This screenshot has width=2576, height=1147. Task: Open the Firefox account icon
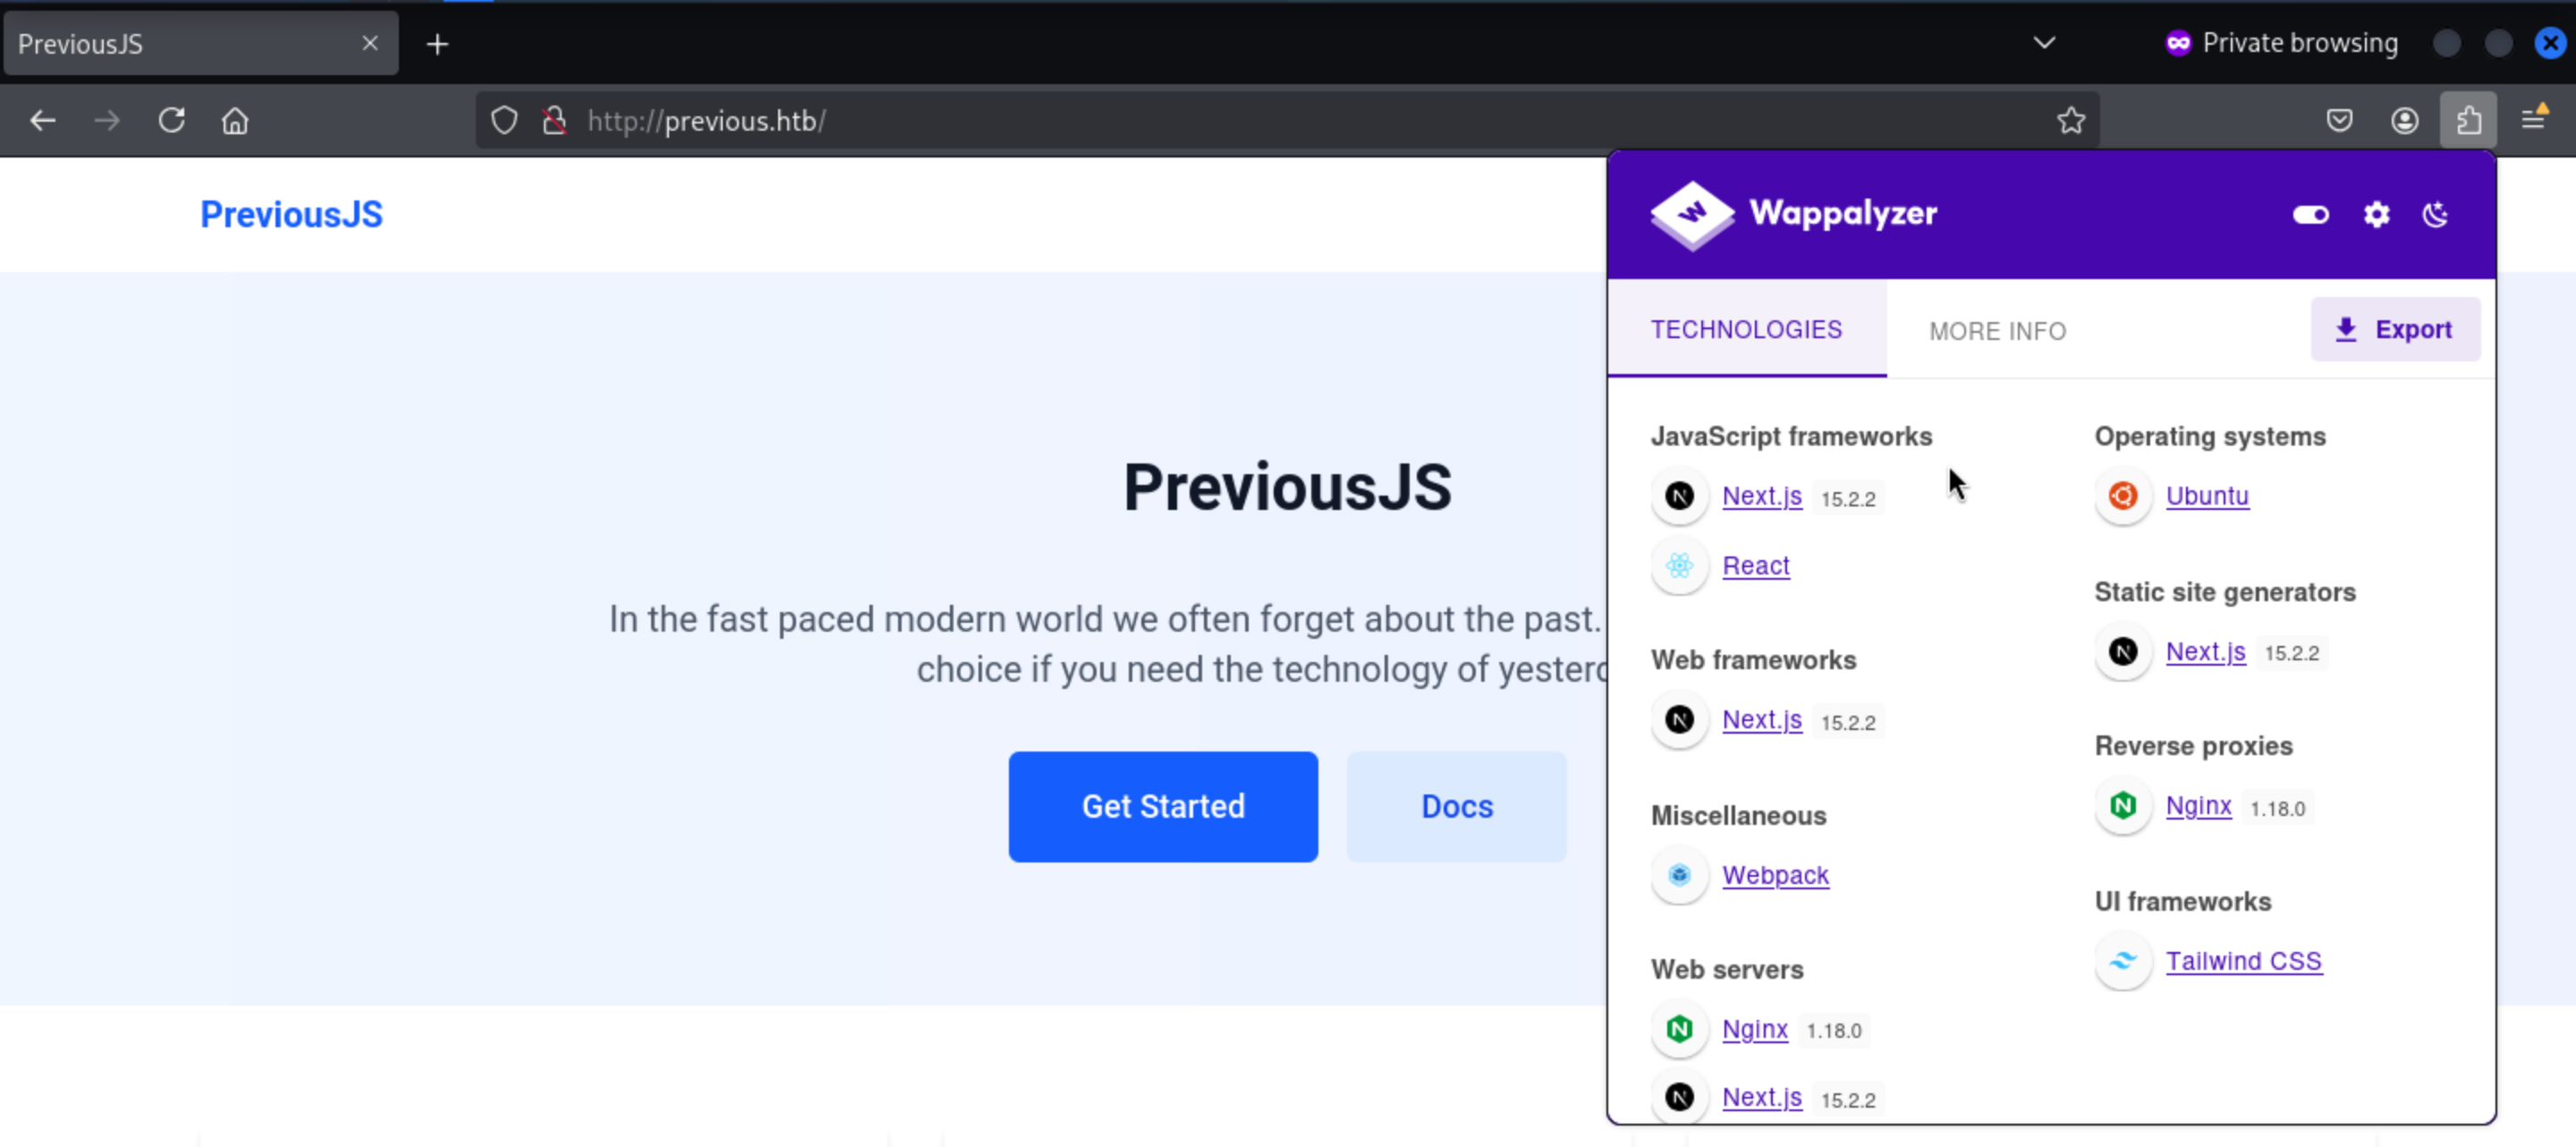(x=2404, y=121)
